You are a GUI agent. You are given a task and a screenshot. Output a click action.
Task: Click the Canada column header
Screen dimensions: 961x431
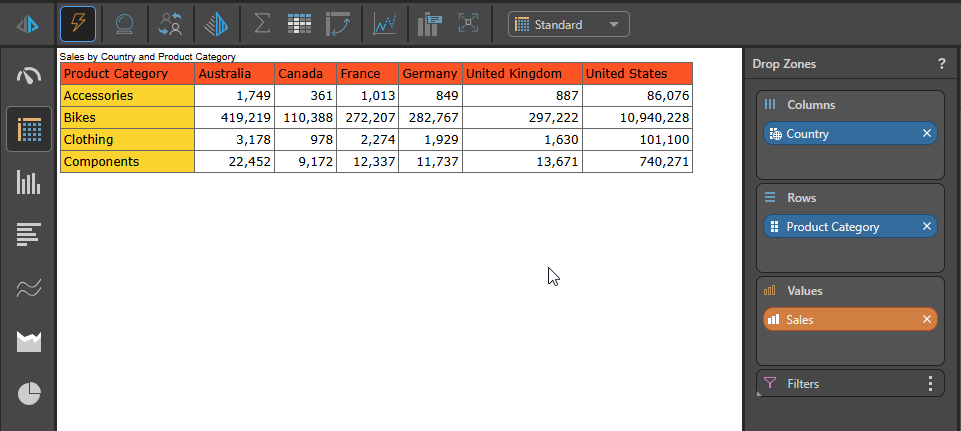coord(306,74)
